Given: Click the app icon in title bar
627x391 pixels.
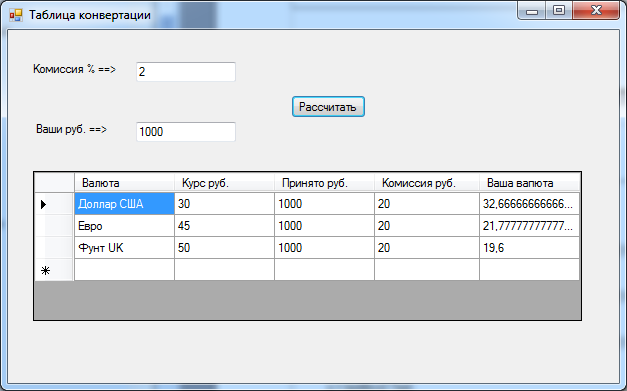Looking at the screenshot, I should (16, 15).
